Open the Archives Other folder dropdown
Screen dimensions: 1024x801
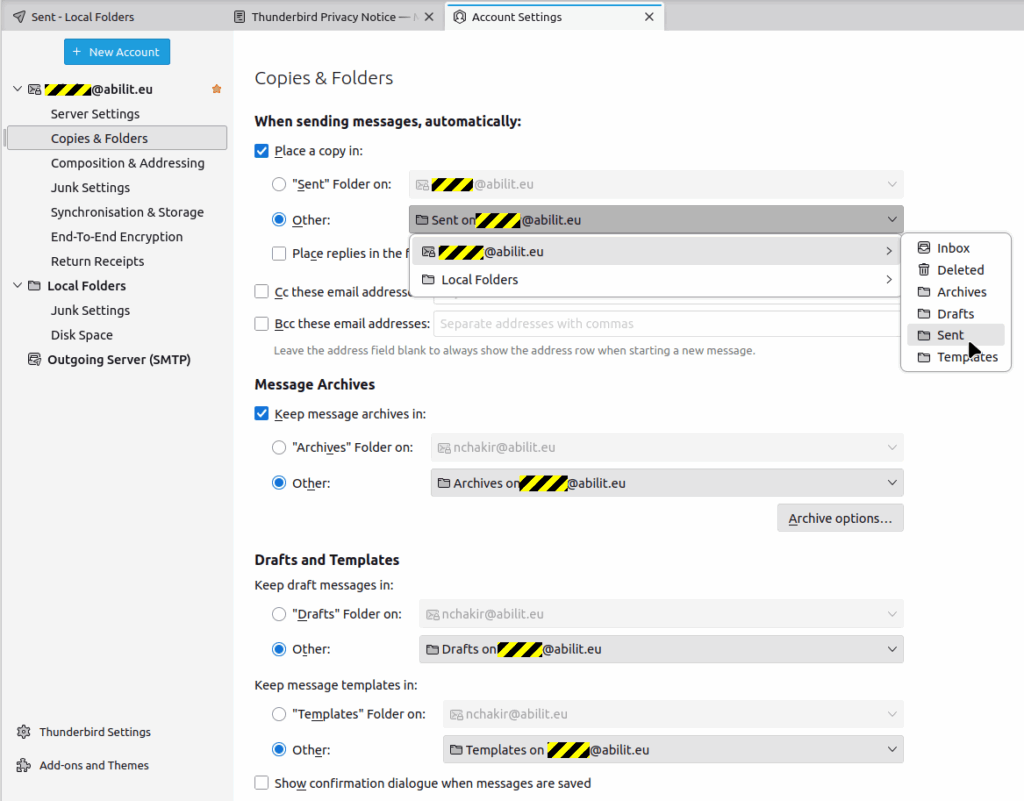pos(667,483)
